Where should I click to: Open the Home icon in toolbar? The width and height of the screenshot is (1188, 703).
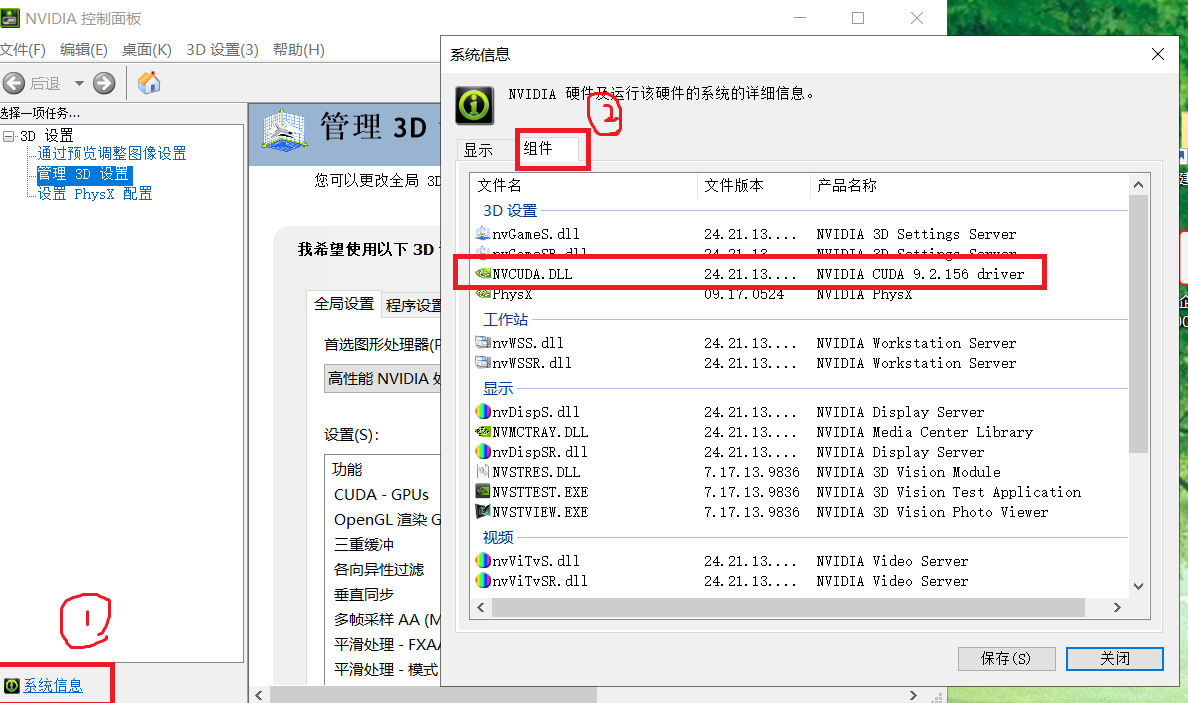click(149, 83)
